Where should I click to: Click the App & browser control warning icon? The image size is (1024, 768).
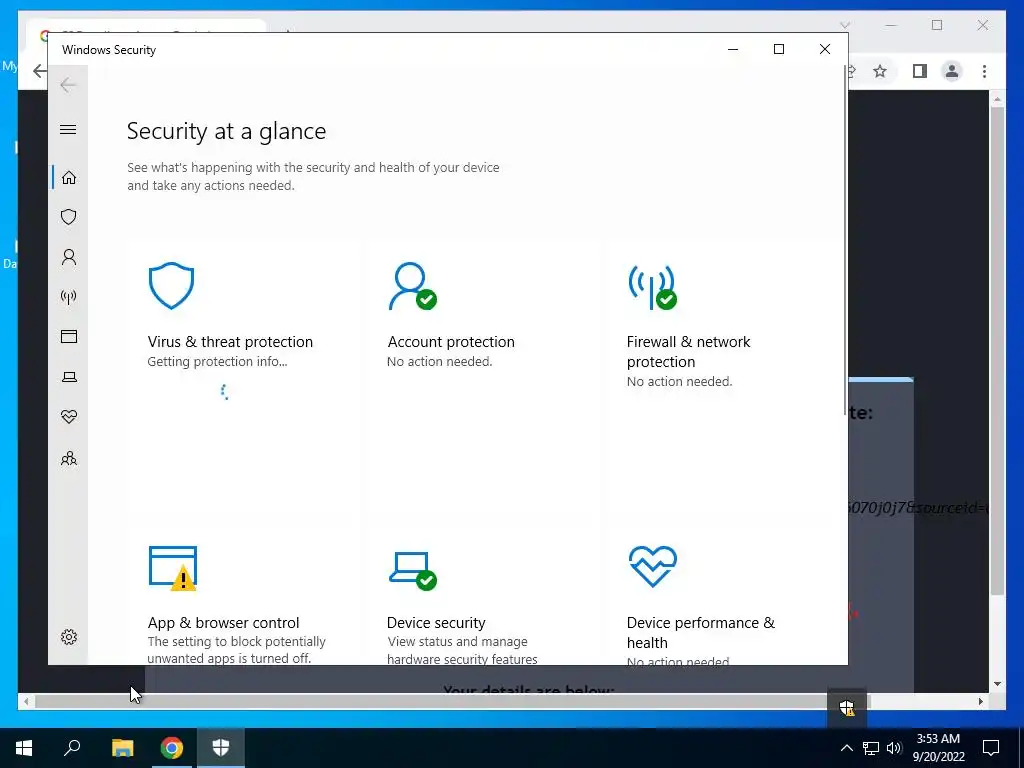pos(173,568)
